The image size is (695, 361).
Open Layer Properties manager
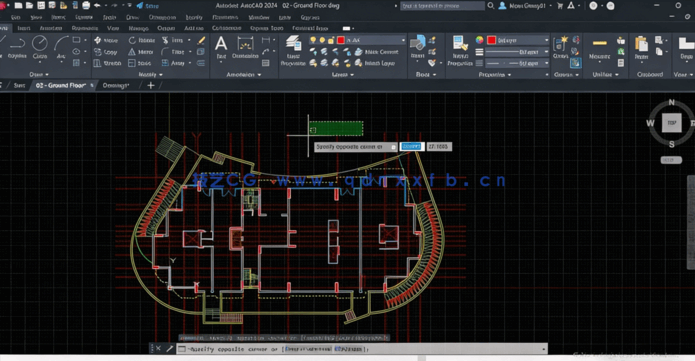pos(293,51)
